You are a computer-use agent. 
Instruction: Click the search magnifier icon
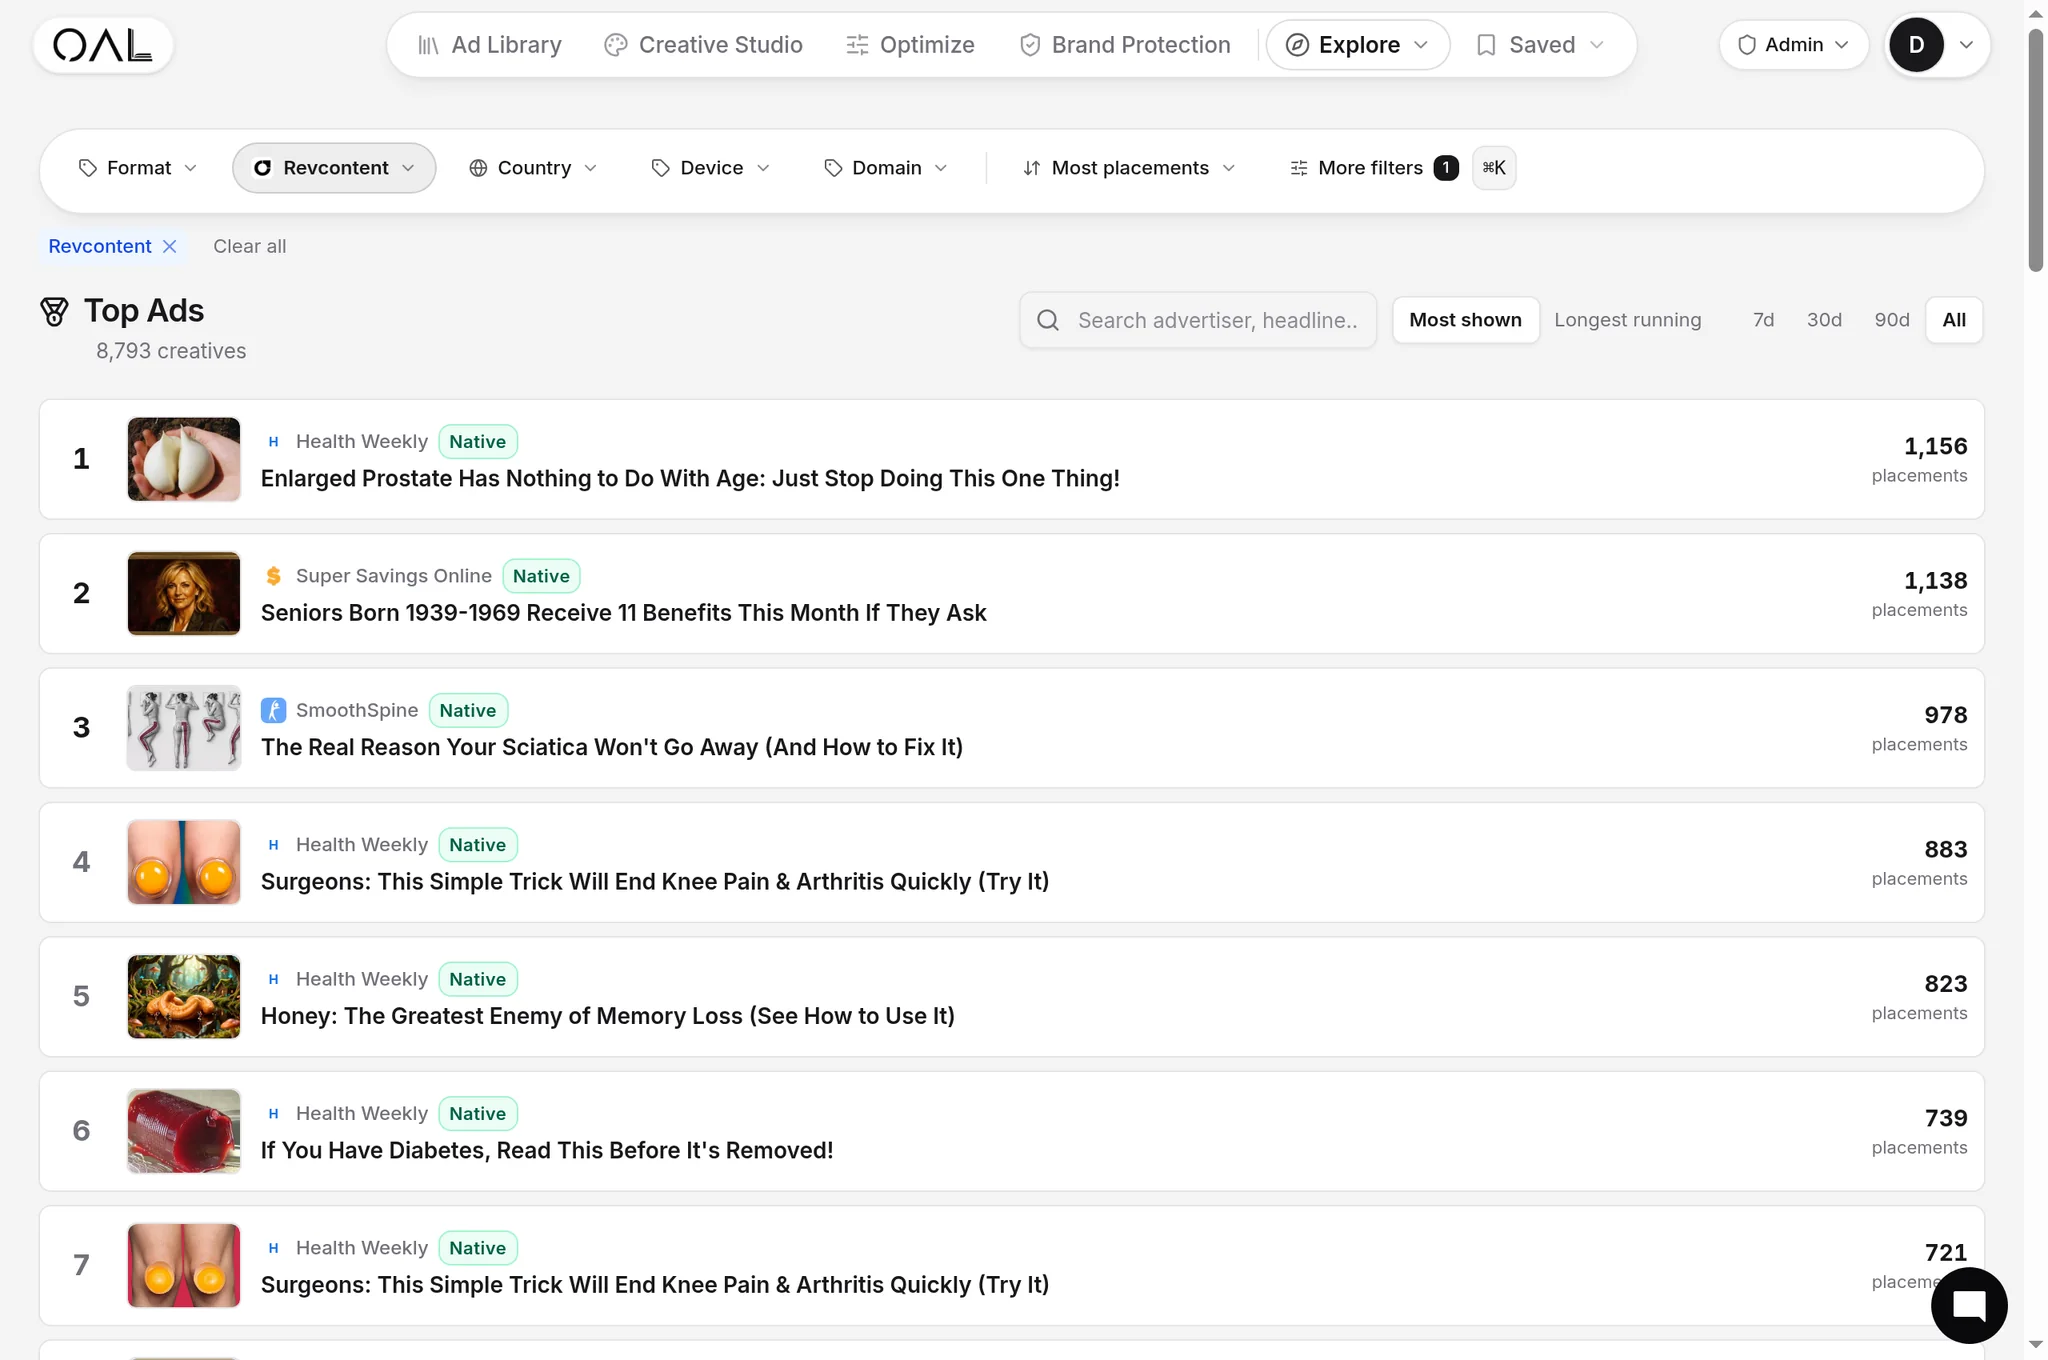[x=1048, y=320]
